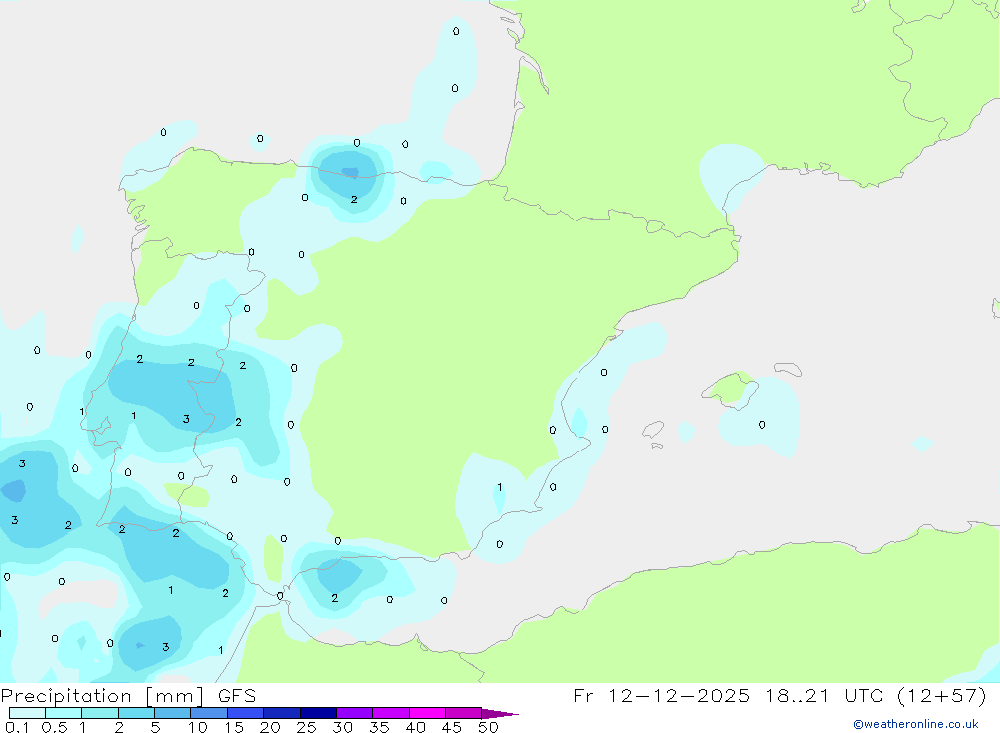1000x733 pixels.
Task: Select the 45–50 mm legend color swatch
Action: pos(463,713)
